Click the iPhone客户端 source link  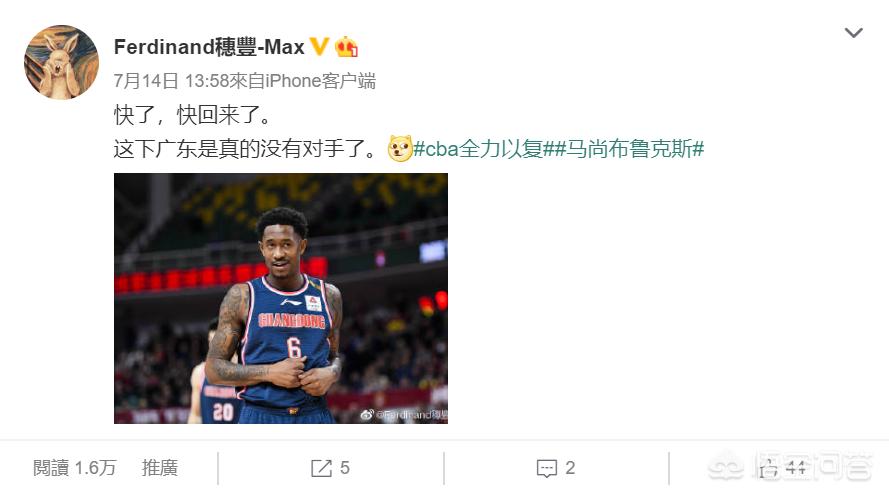[x=320, y=81]
